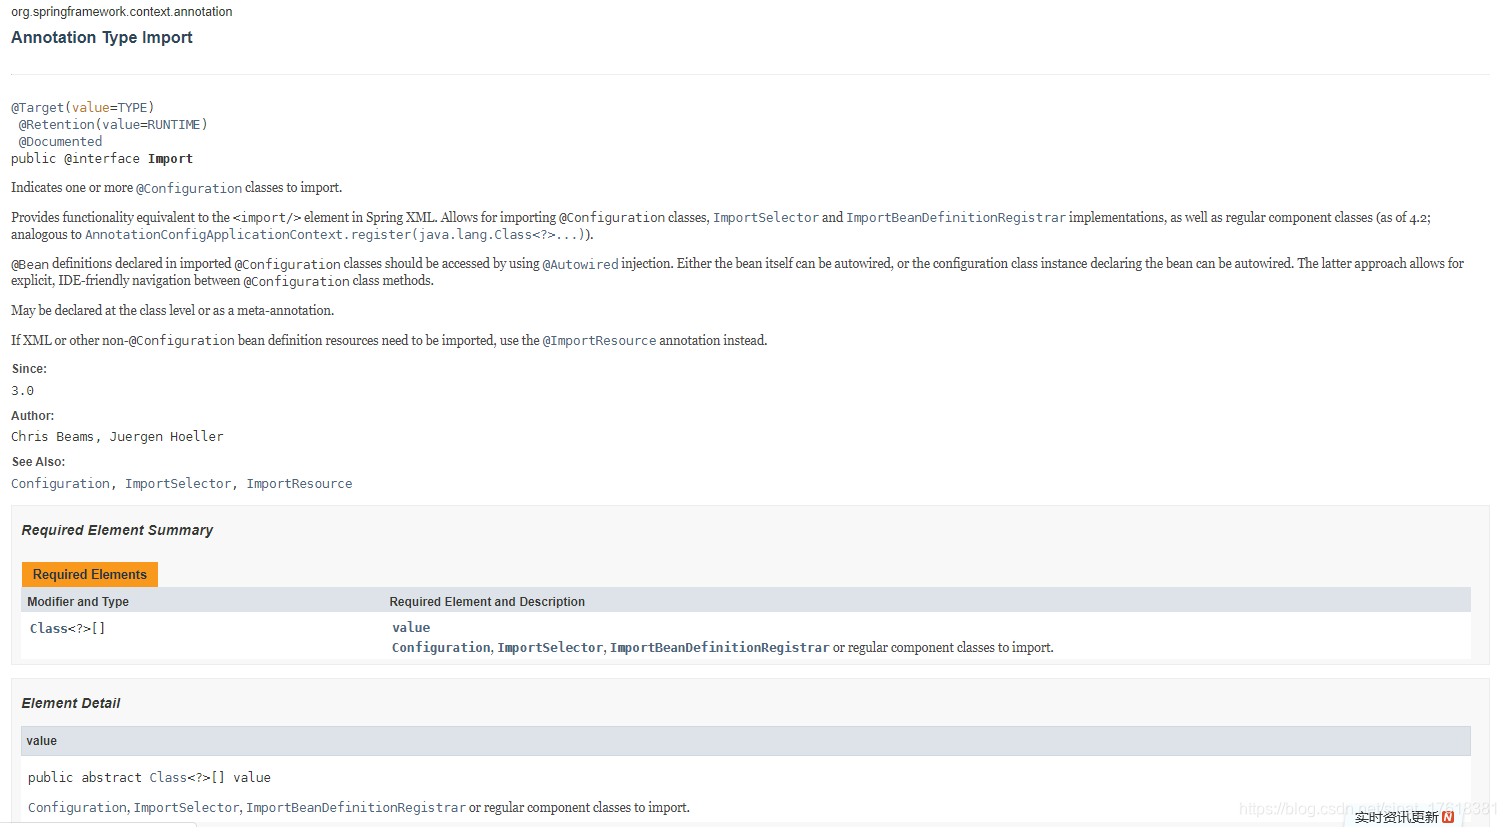Open the @ImportResource link in XML sentence
Viewport: 1506px width, 827px height.
coord(599,341)
